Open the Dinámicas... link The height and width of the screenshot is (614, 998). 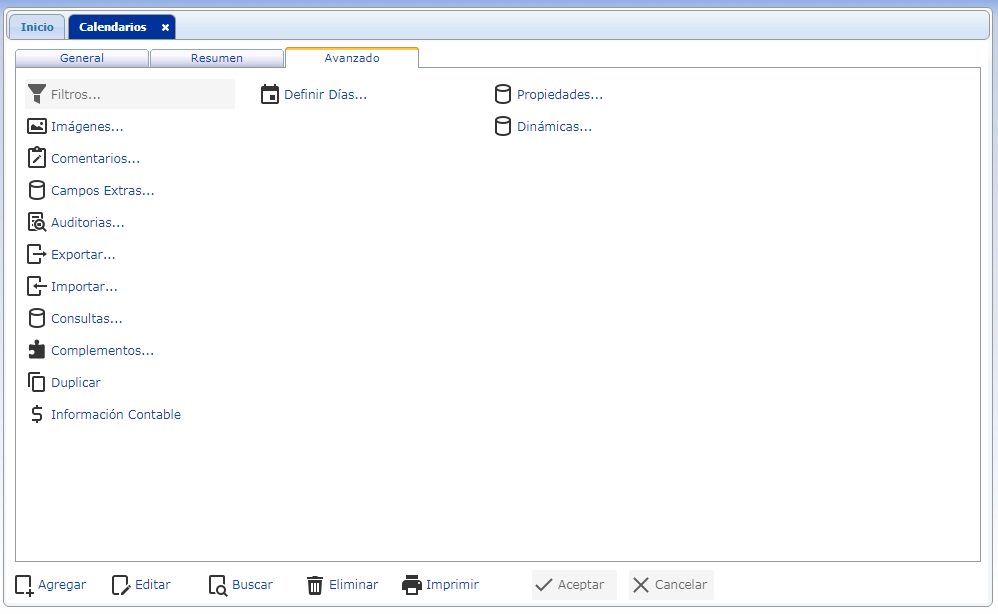pyautogui.click(x=554, y=126)
